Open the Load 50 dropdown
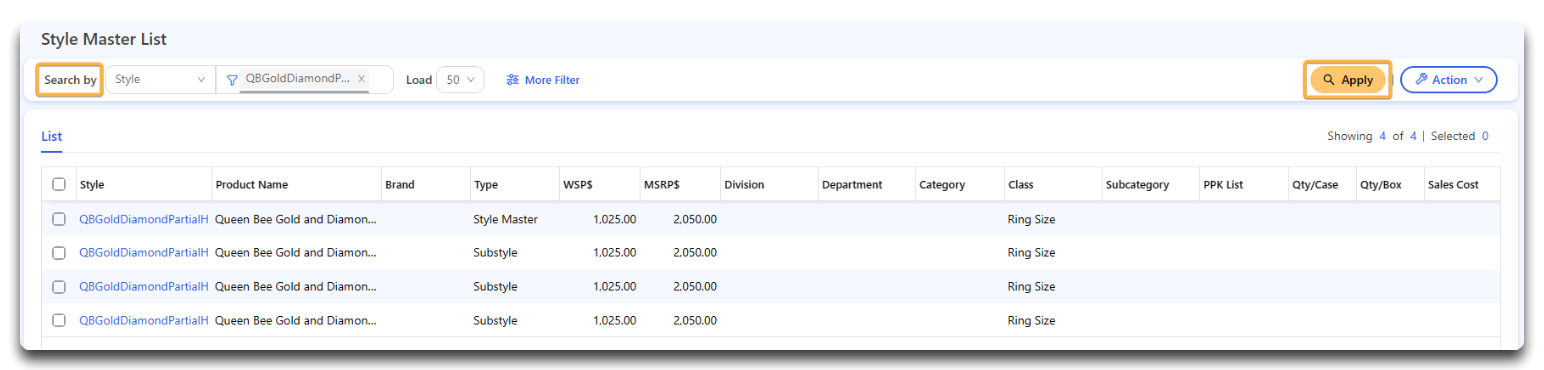The width and height of the screenshot is (1544, 370). [460, 80]
